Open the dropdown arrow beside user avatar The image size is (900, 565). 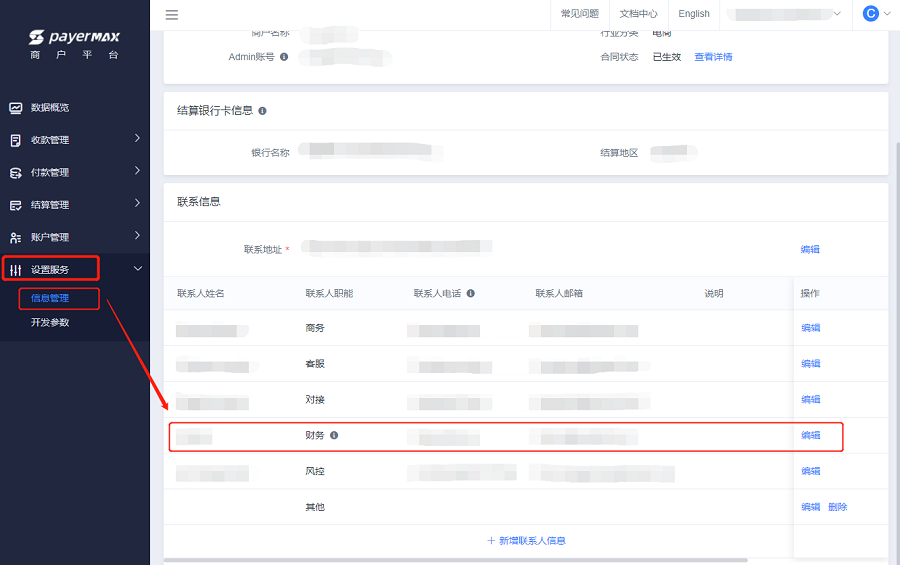point(887,14)
